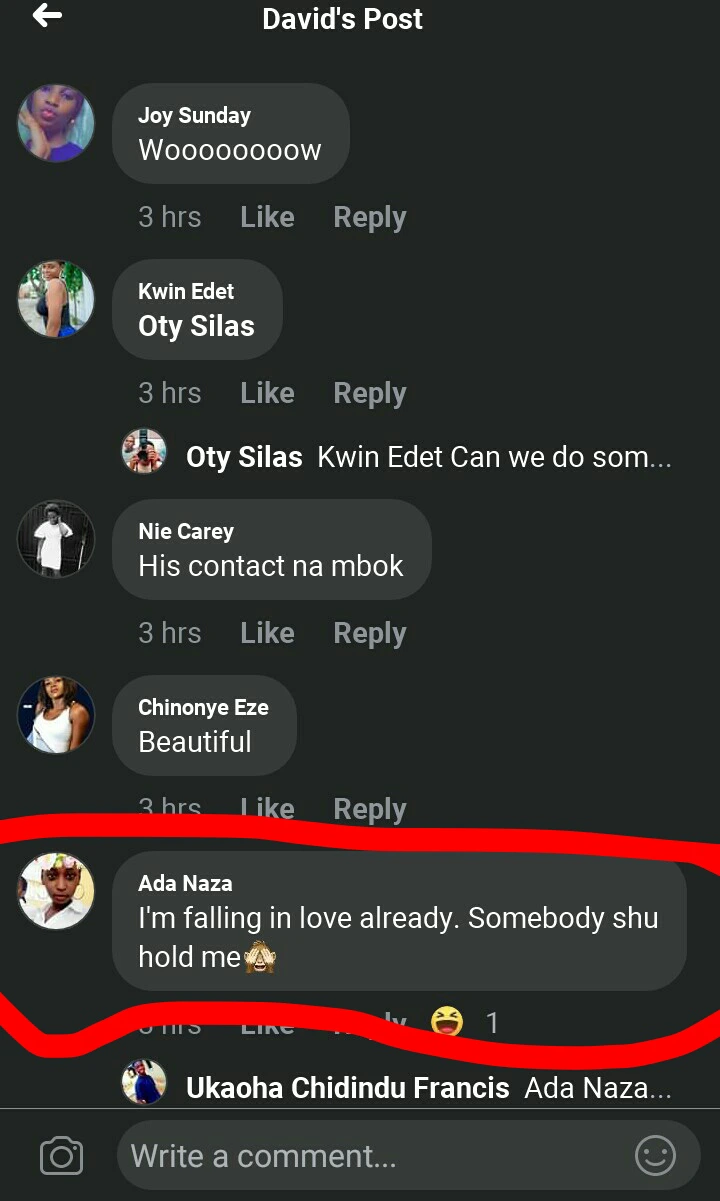Open the tagged Oty Silas profile link
The height and width of the screenshot is (1201, 720).
[196, 326]
